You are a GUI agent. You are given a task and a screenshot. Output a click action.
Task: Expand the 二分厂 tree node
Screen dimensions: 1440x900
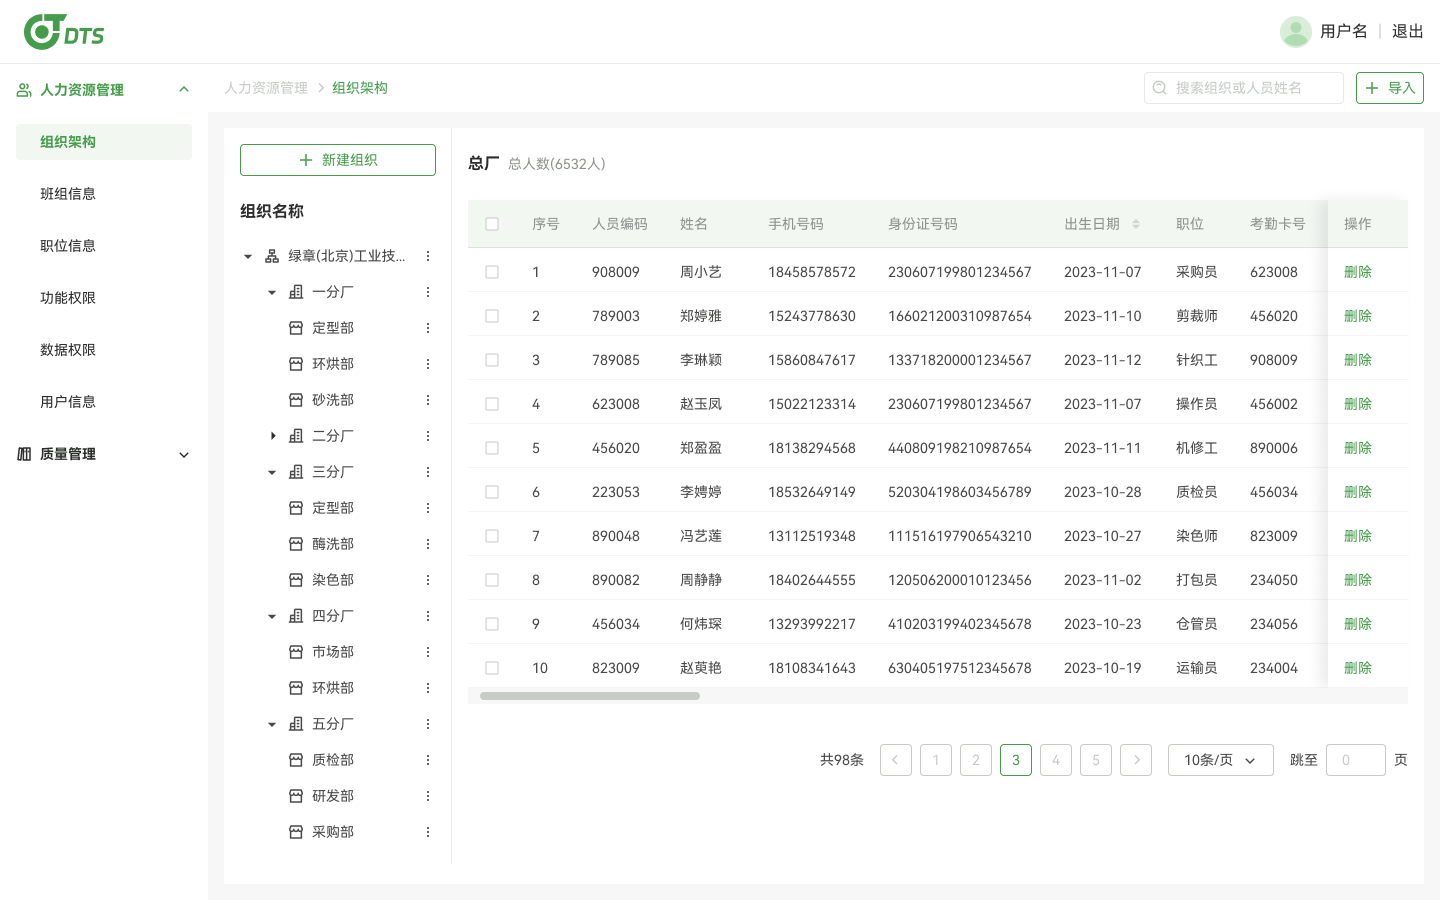coord(272,436)
